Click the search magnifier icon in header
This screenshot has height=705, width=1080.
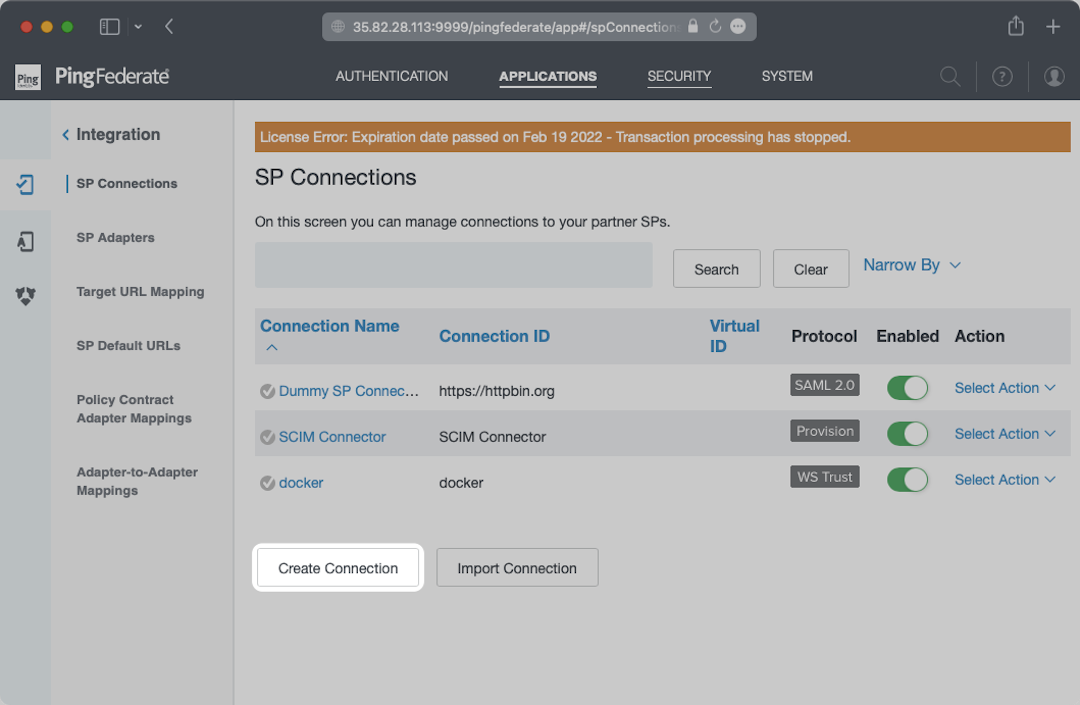click(x=950, y=77)
